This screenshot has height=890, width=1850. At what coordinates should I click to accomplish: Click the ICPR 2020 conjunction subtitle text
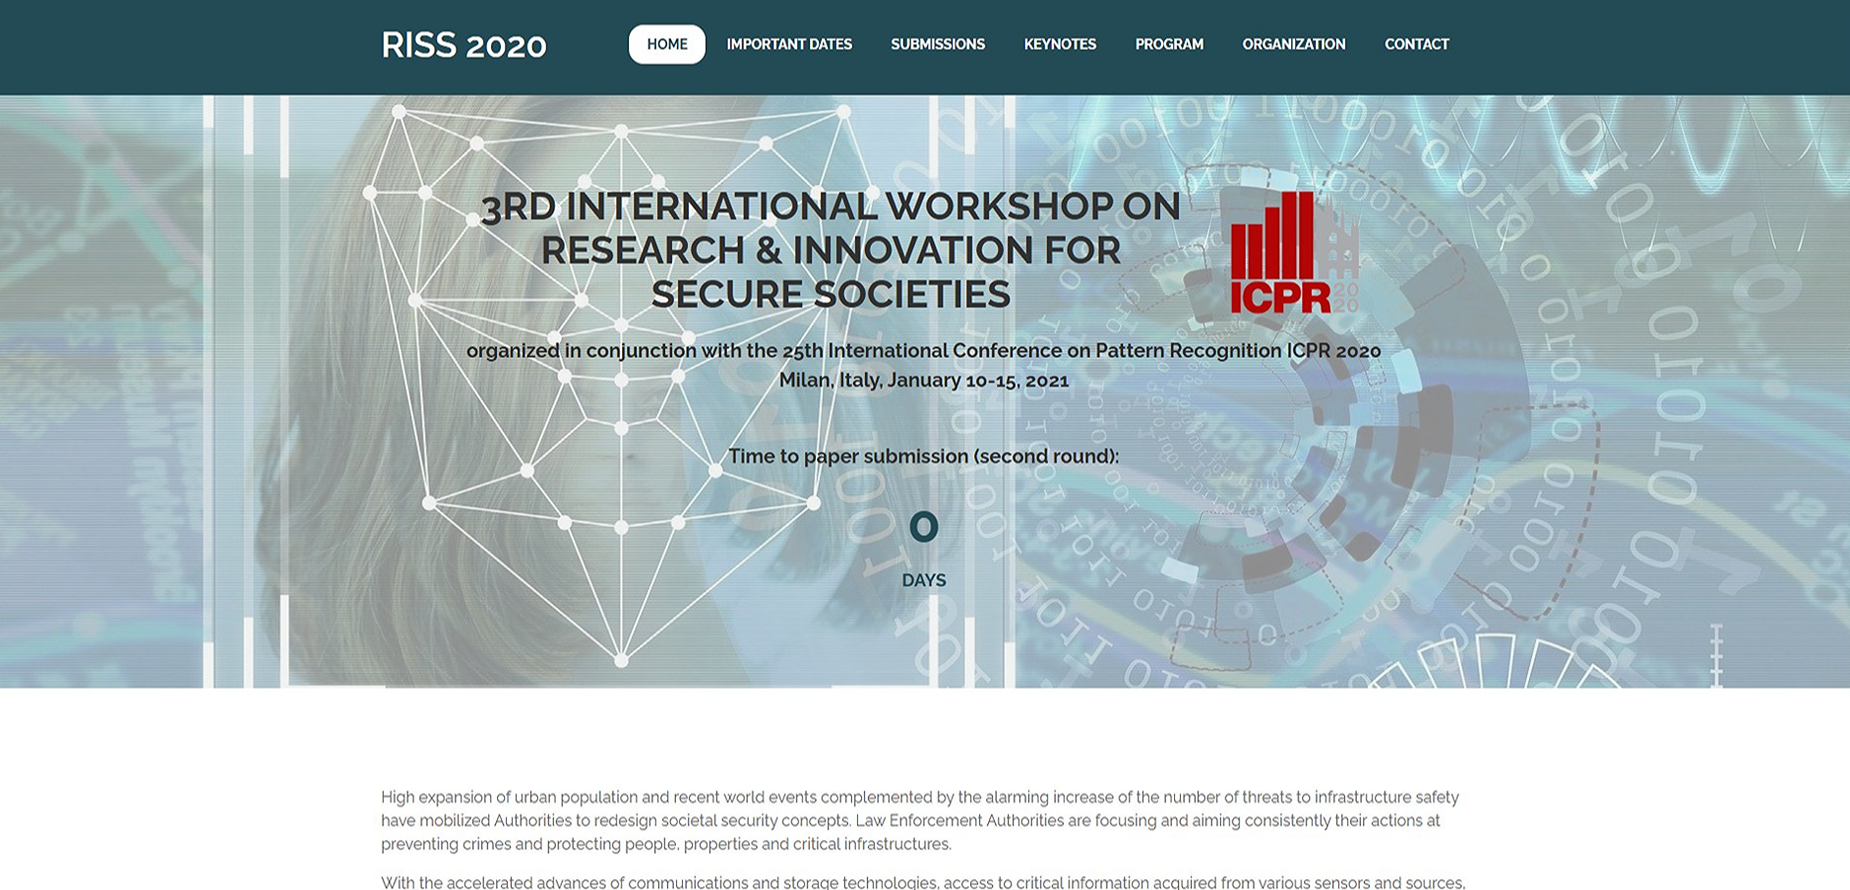(923, 351)
